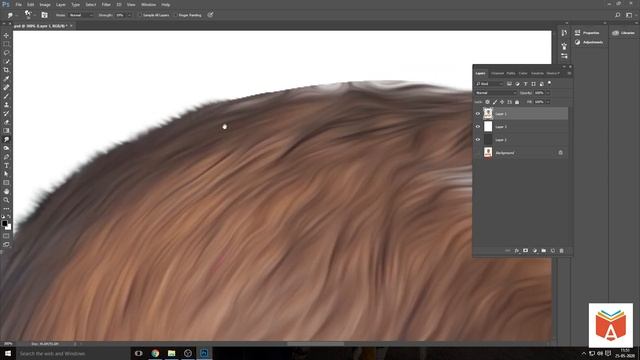Screen dimensions: 640x360
Task: Open the Windows Start menu
Action: 7,353
